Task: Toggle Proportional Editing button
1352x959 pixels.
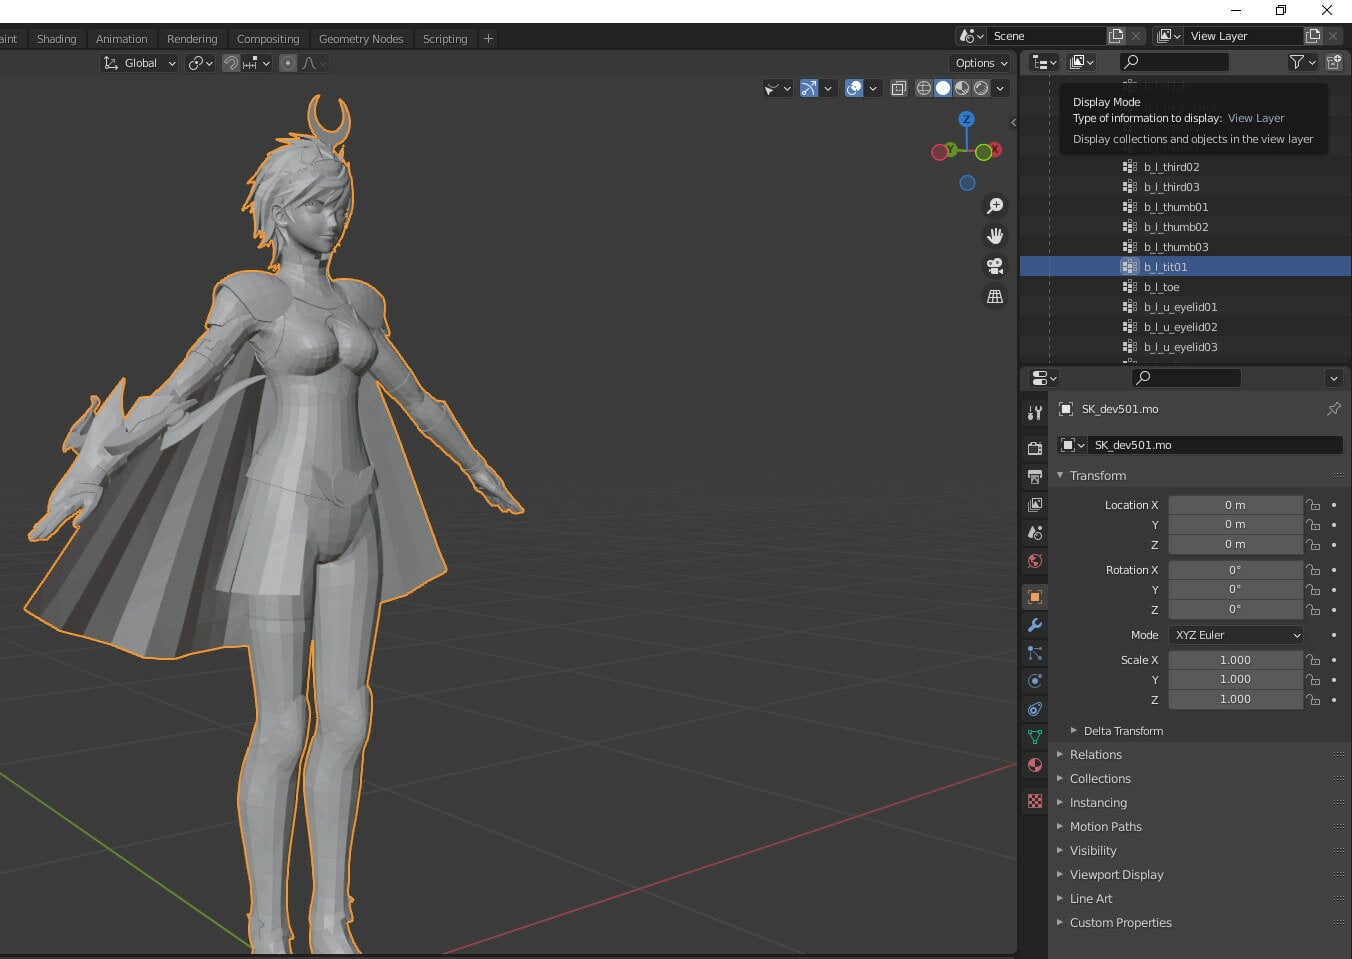Action: pyautogui.click(x=288, y=63)
